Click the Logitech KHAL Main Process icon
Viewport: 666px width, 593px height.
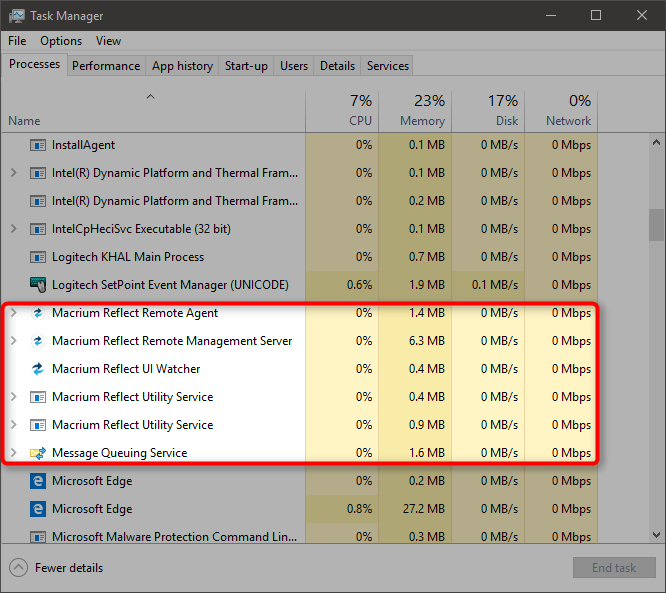[x=38, y=257]
